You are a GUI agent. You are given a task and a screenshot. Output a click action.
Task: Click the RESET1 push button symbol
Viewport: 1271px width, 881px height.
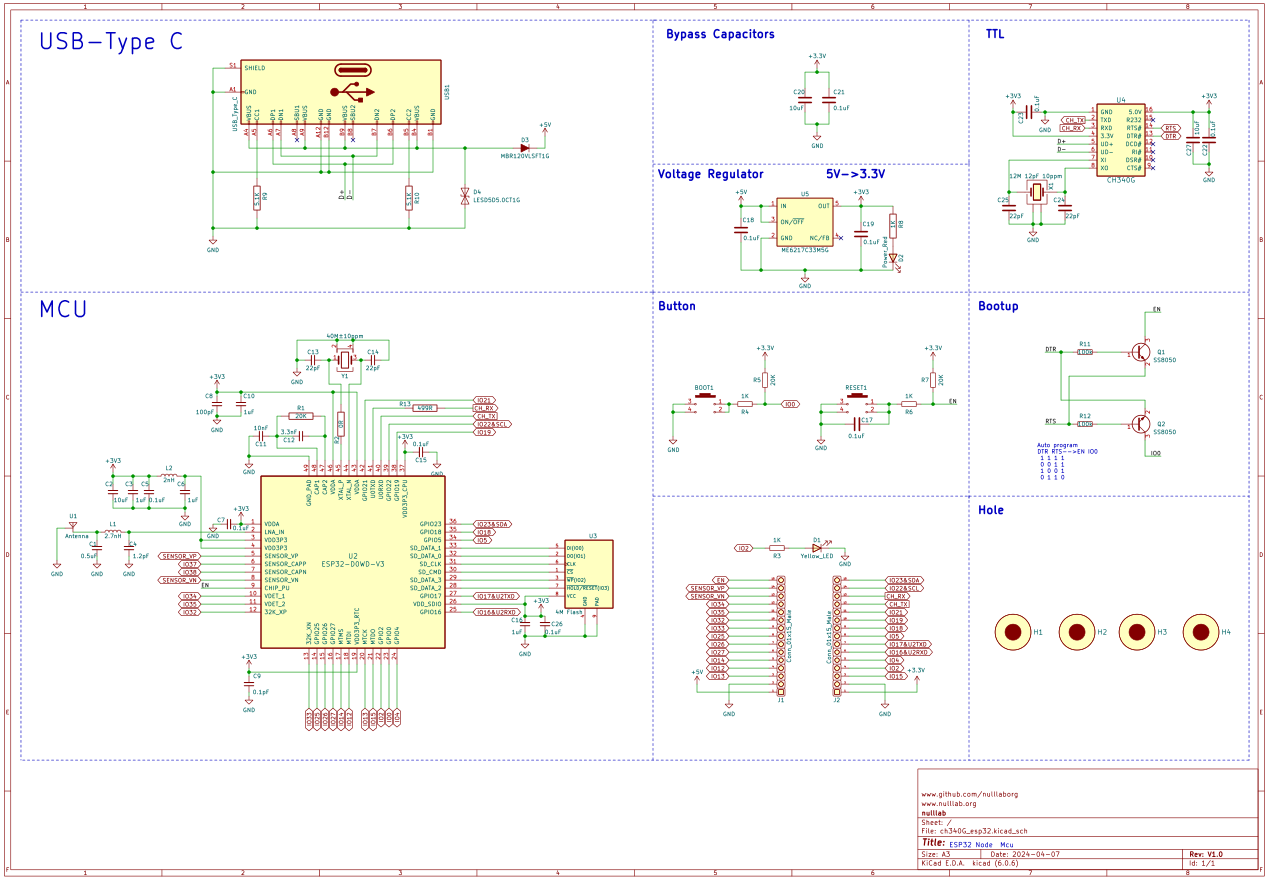point(856,402)
